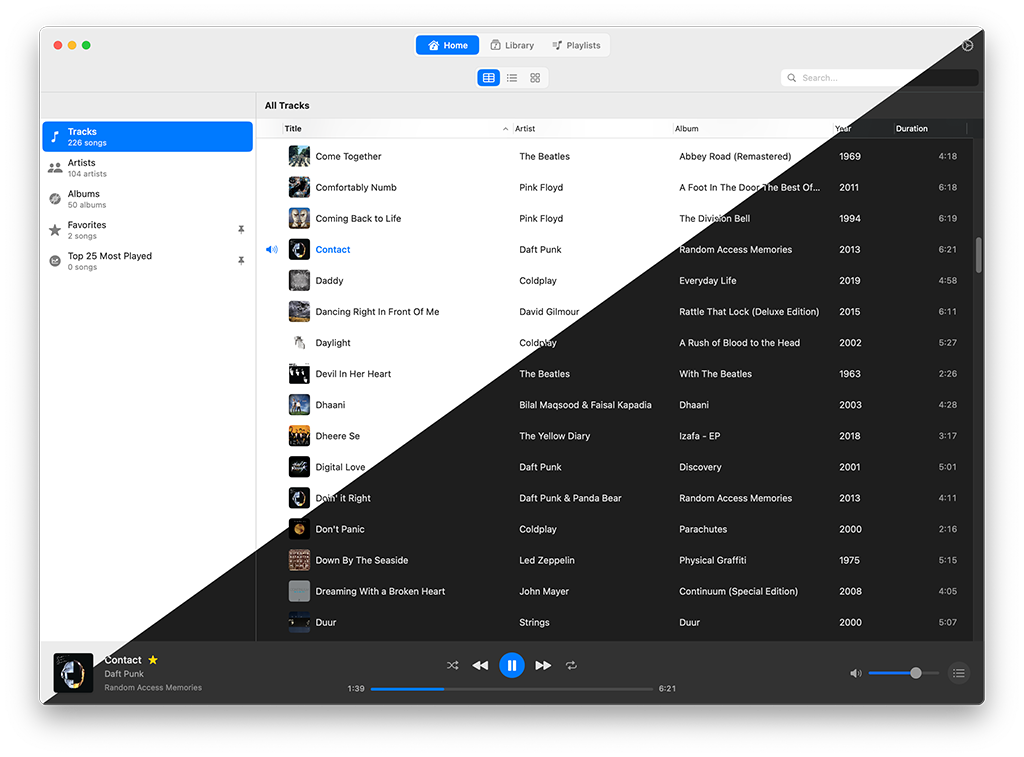
Task: Click the Contact track artwork in list
Action: (x=299, y=250)
